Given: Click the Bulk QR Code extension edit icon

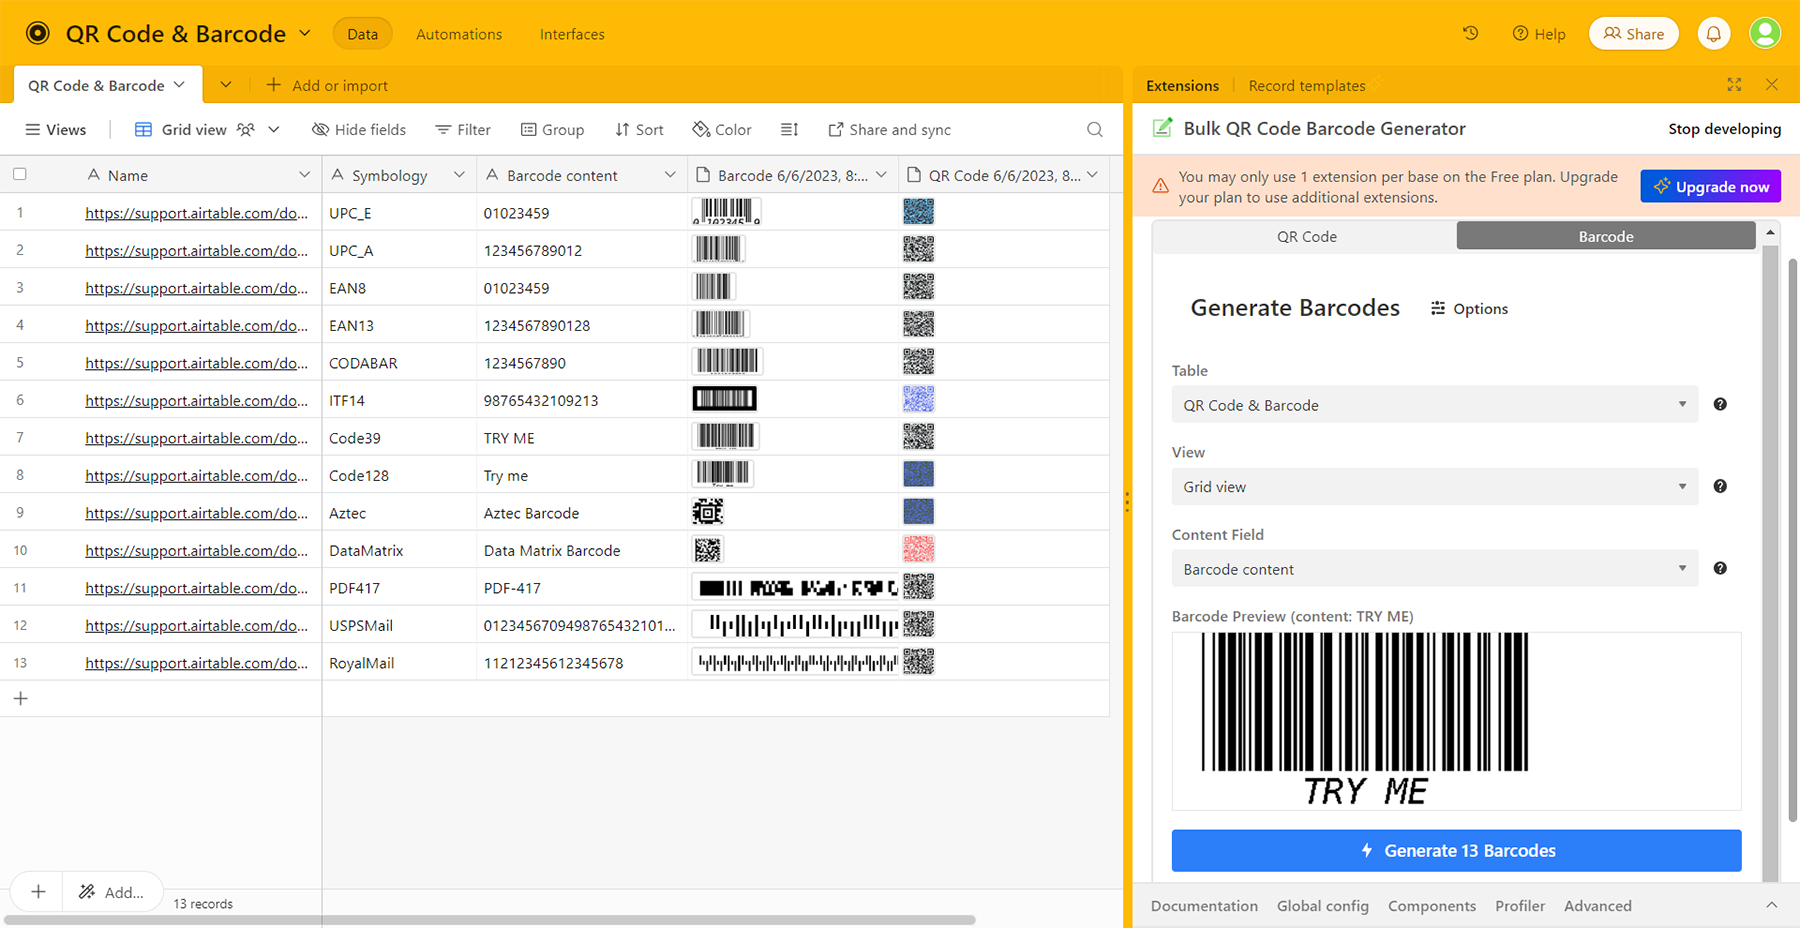Looking at the screenshot, I should click(1162, 128).
